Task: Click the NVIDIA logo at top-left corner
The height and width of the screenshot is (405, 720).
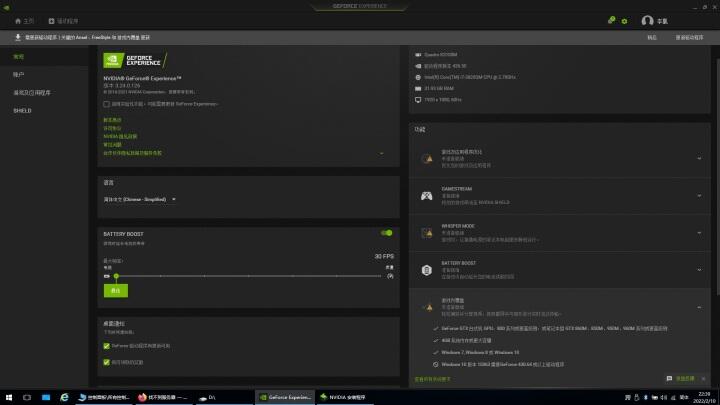Action: click(6, 7)
